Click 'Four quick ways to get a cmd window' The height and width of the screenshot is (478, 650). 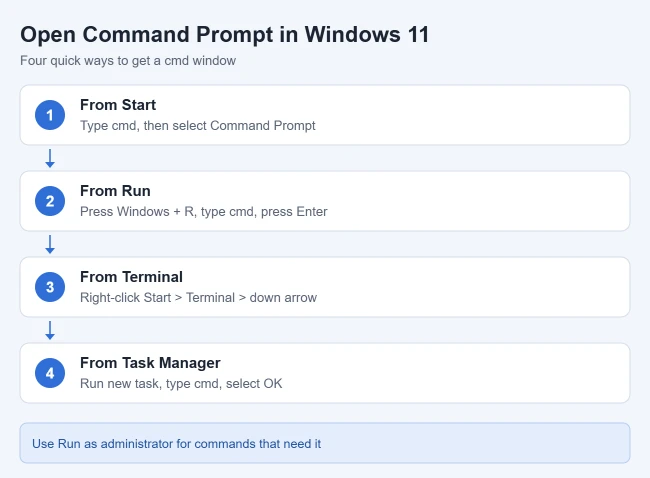[128, 61]
